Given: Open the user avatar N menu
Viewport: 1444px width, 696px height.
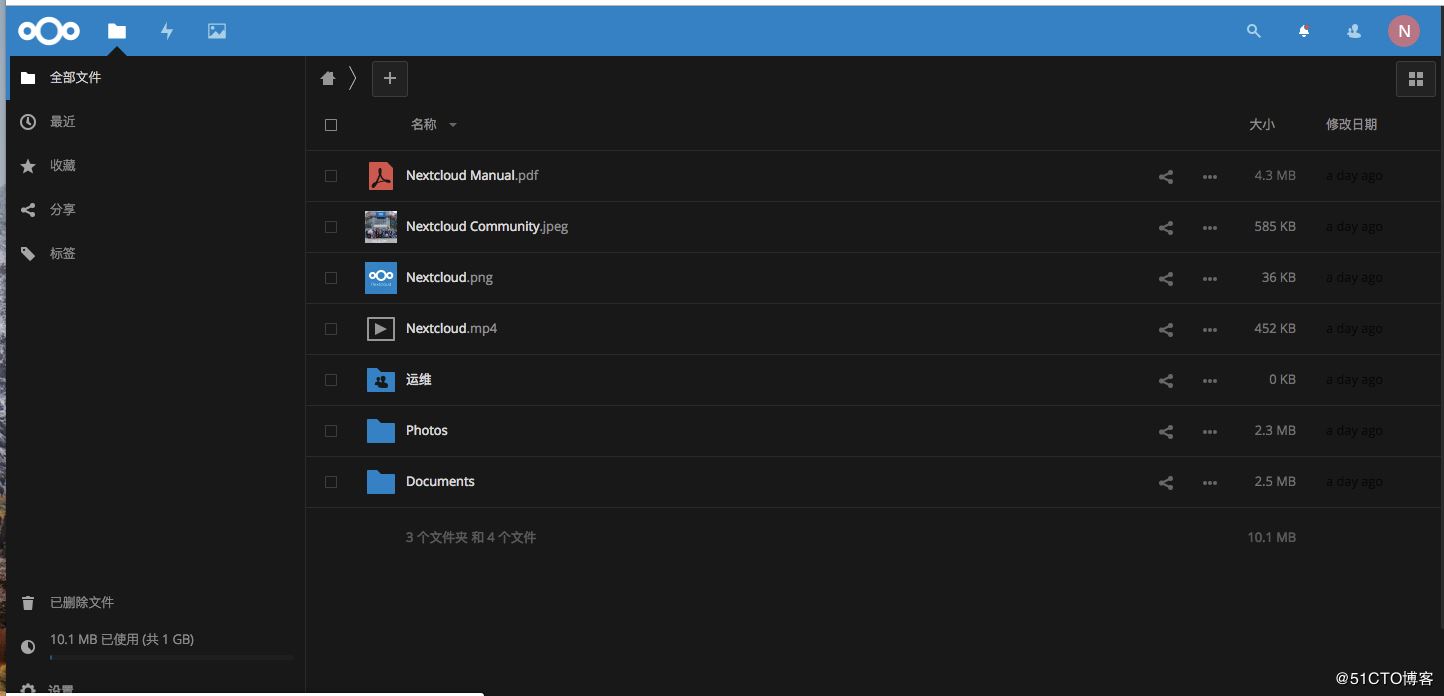Looking at the screenshot, I should pyautogui.click(x=1403, y=31).
